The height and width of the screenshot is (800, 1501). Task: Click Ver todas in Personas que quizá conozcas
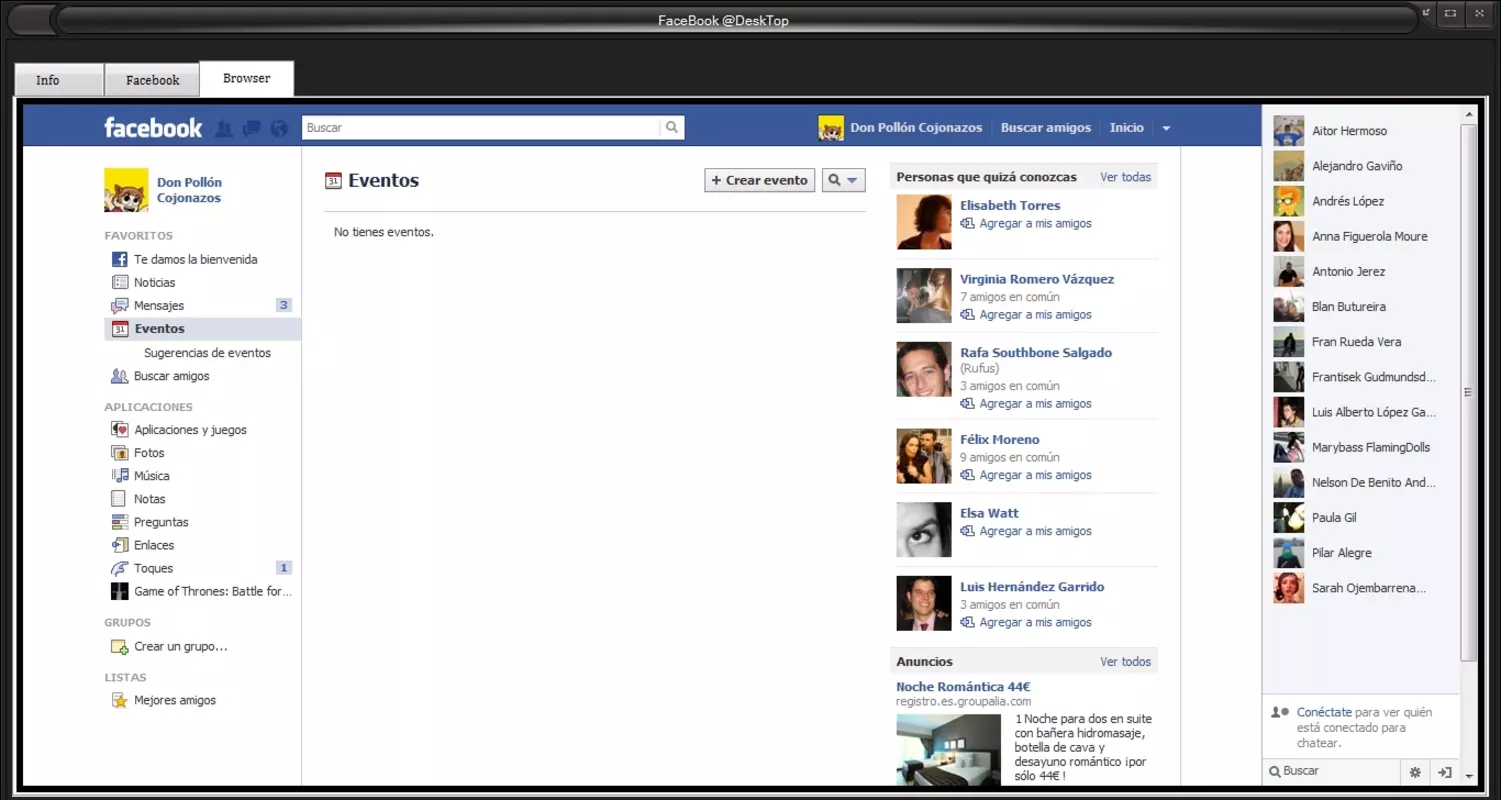tap(1126, 177)
